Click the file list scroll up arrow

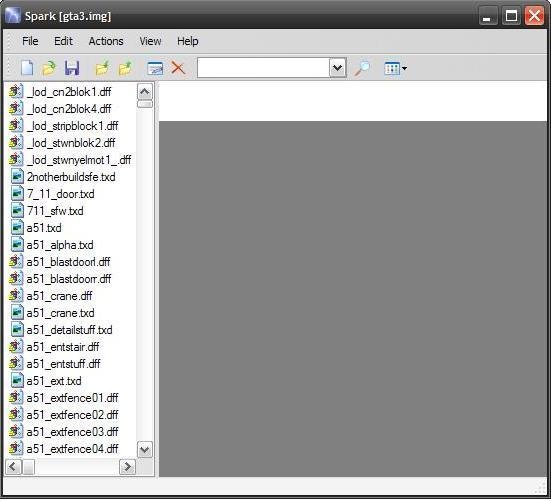[145, 92]
